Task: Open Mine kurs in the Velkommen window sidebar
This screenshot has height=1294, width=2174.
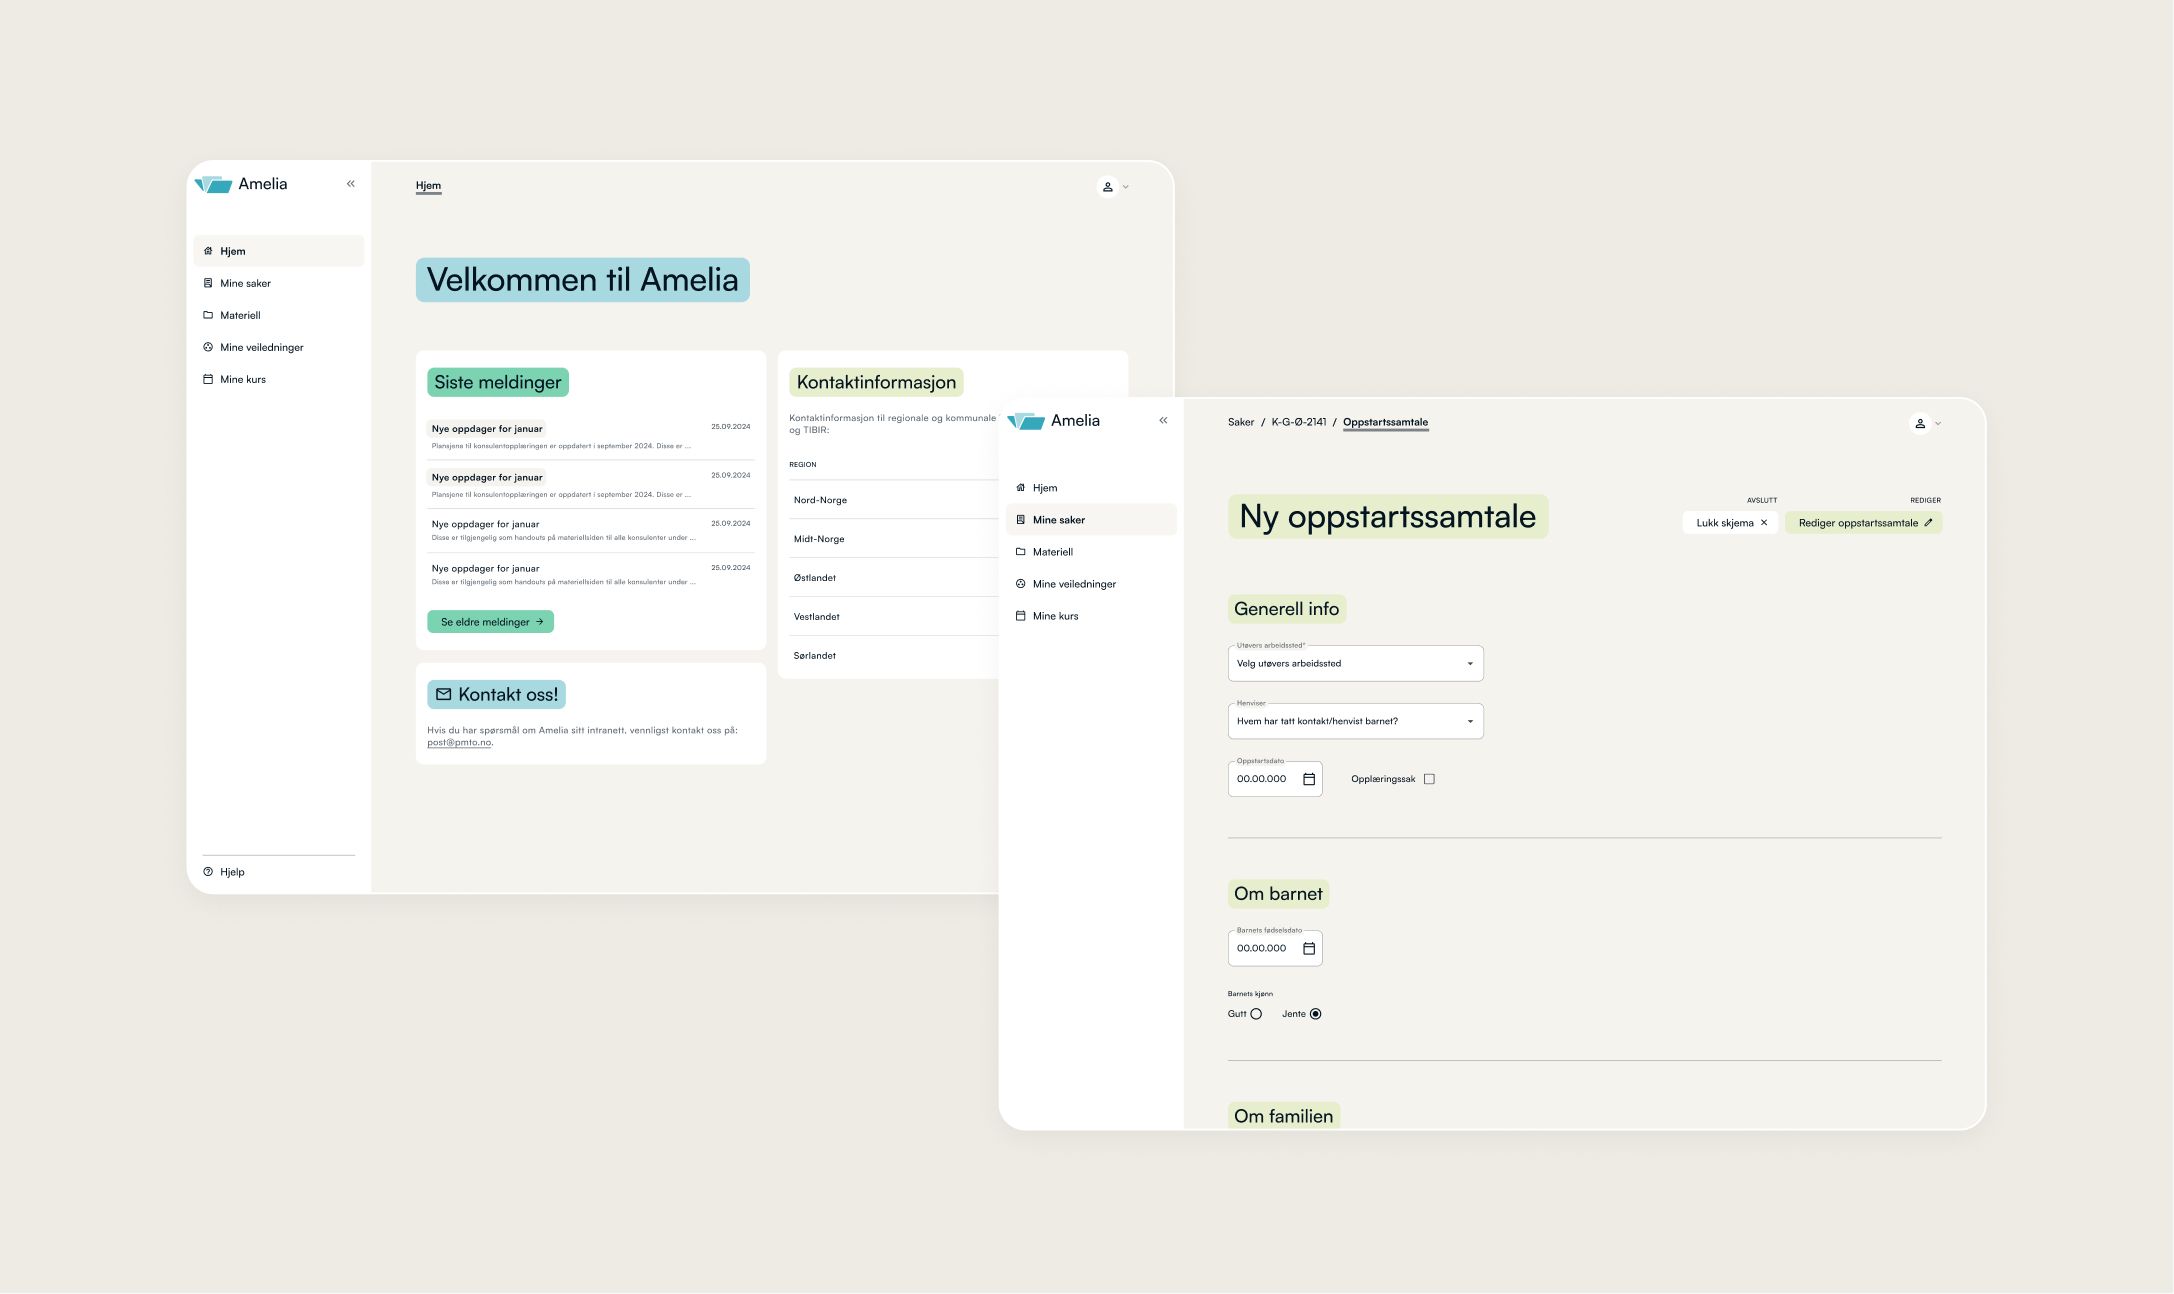Action: (x=279, y=379)
